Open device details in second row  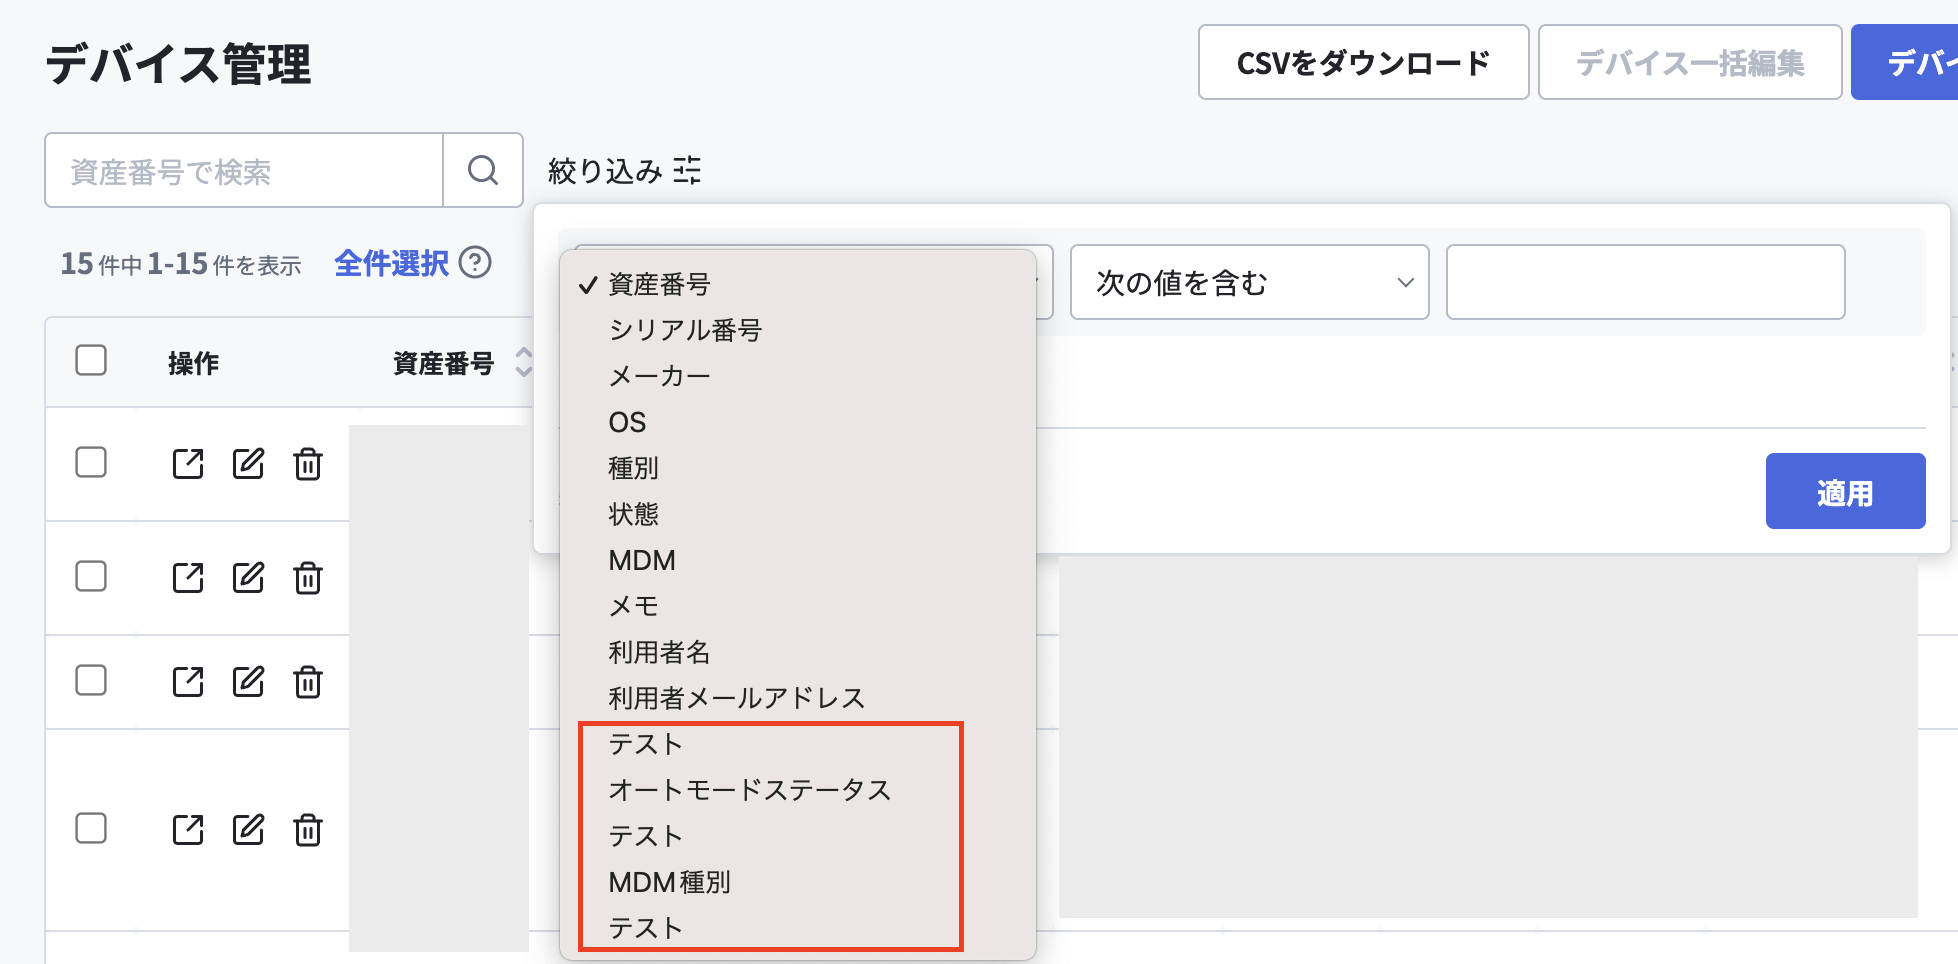click(188, 578)
